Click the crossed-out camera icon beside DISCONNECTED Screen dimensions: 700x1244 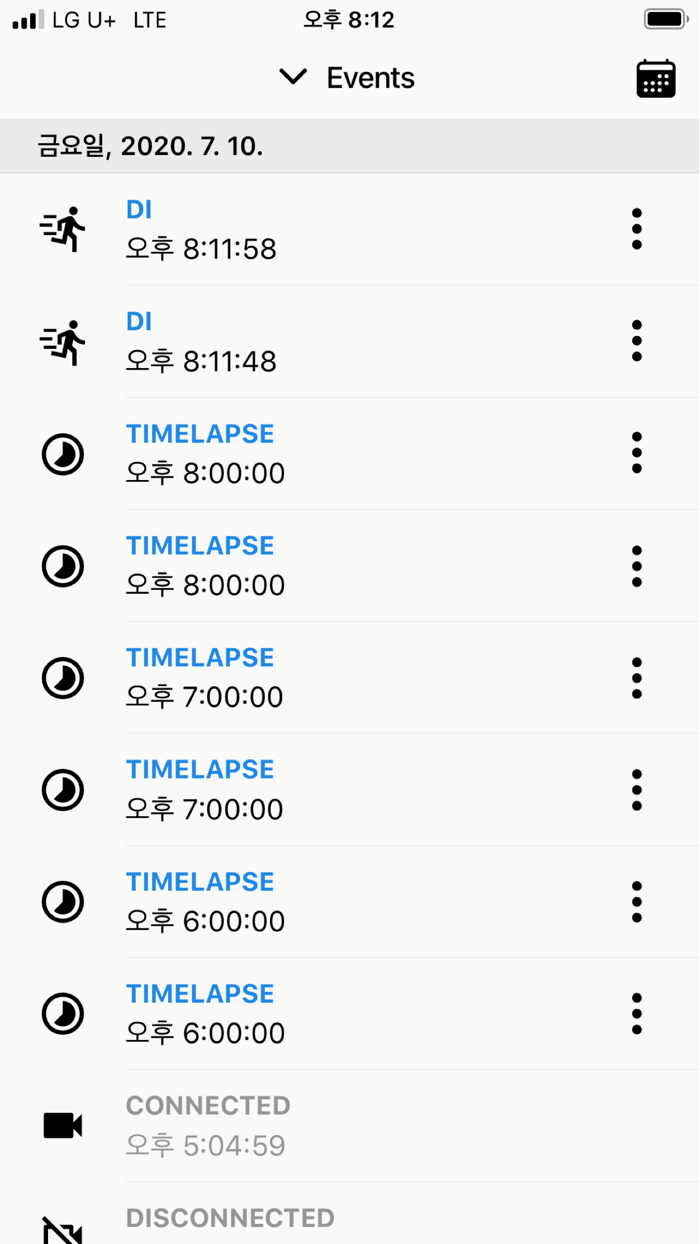pyautogui.click(x=63, y=1229)
